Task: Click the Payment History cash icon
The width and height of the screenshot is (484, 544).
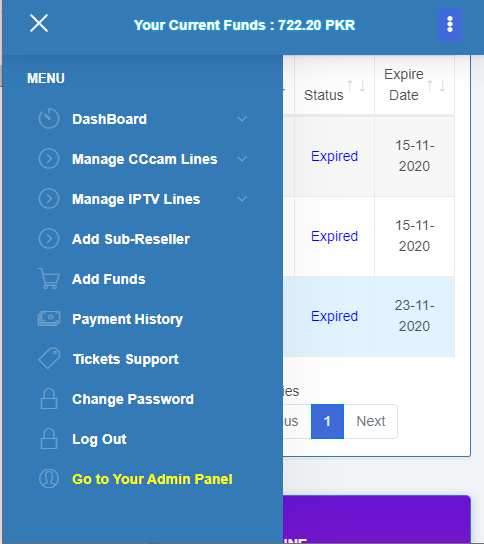Action: point(49,318)
